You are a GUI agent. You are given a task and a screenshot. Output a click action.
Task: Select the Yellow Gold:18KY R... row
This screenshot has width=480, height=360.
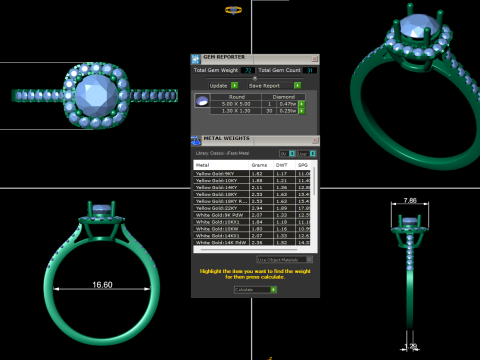pyautogui.click(x=252, y=201)
